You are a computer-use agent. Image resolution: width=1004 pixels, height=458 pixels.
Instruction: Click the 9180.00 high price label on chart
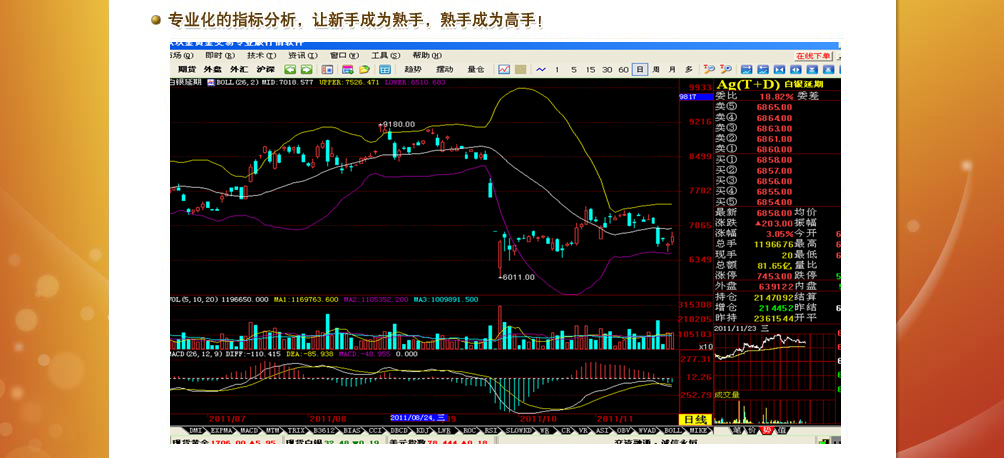[398, 124]
